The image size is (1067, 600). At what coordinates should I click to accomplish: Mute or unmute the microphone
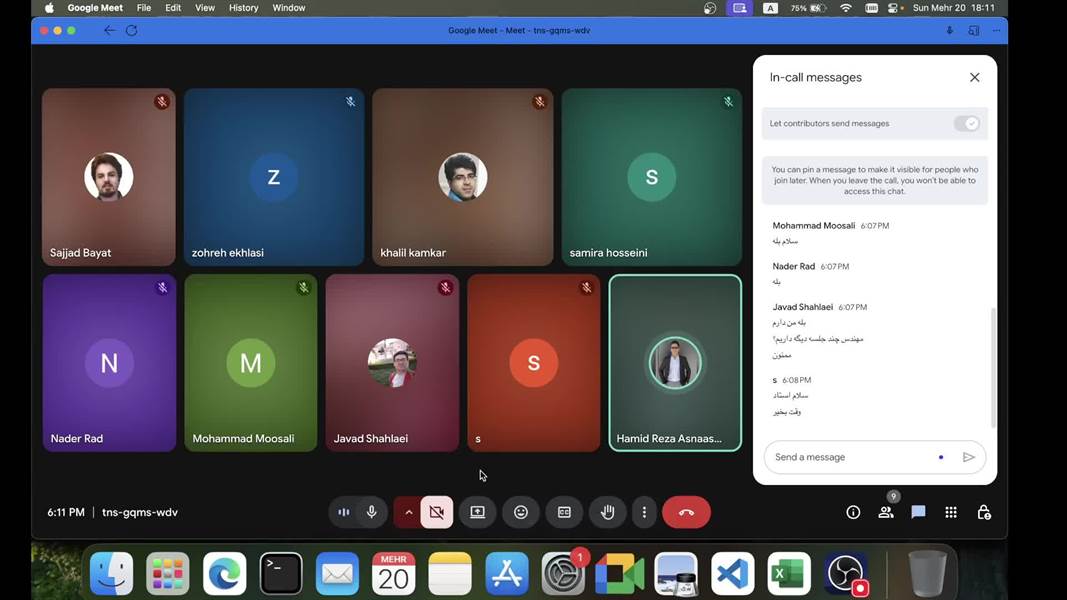click(x=371, y=512)
